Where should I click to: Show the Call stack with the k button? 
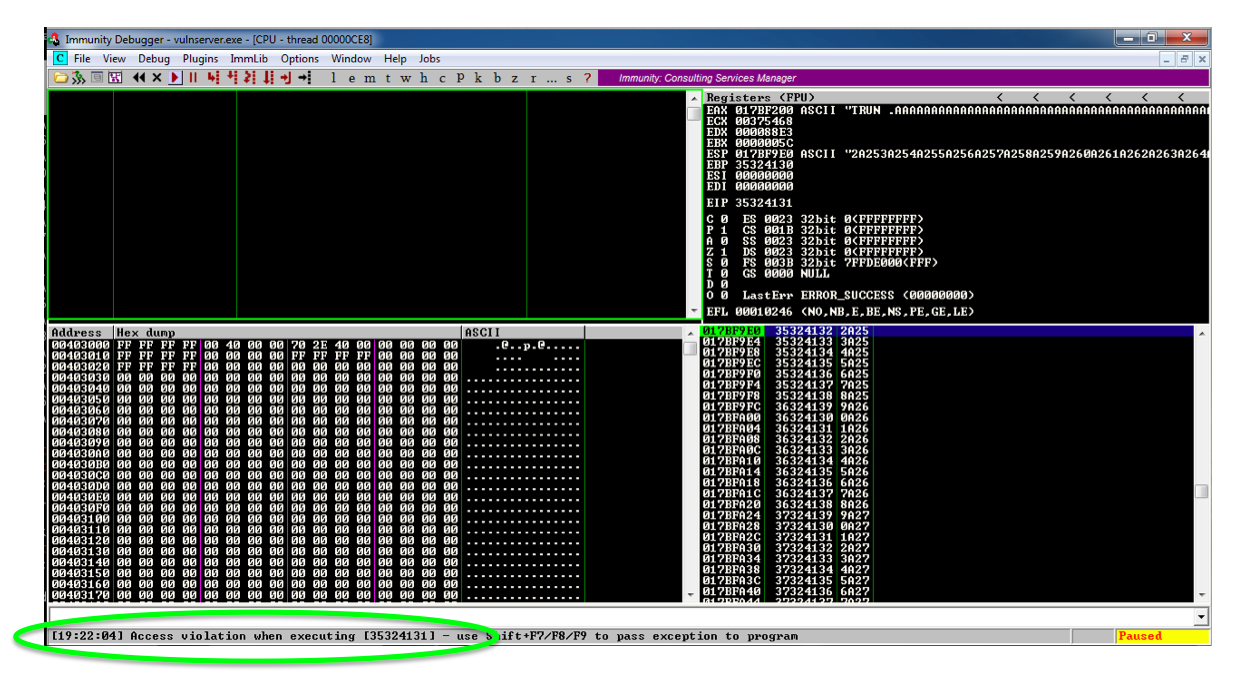(x=478, y=78)
